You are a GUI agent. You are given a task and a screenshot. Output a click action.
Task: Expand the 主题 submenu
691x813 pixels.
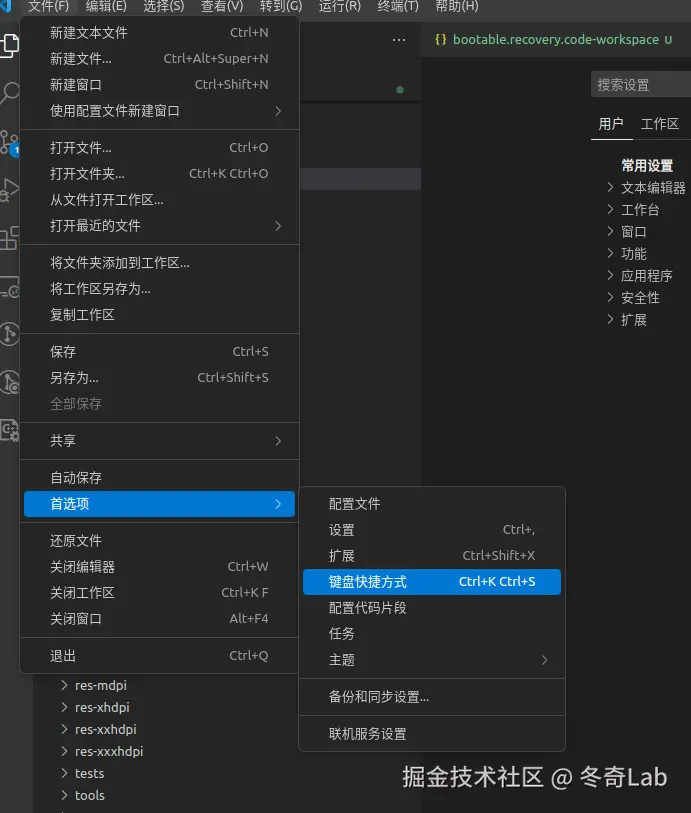pyautogui.click(x=432, y=660)
